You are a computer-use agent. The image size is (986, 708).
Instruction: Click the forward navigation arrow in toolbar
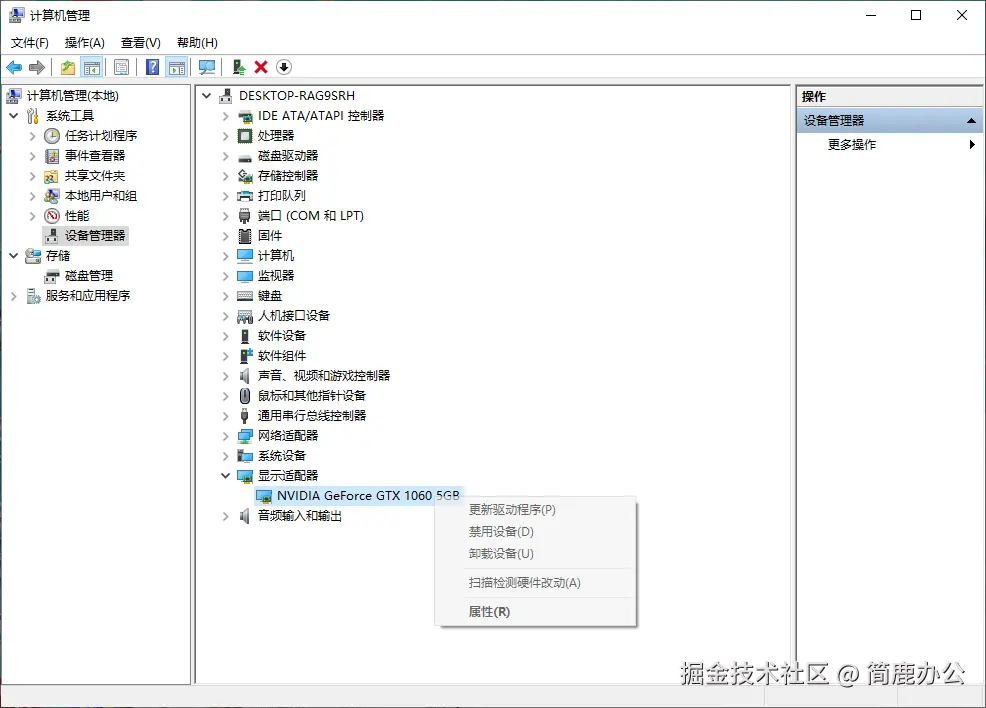(36, 67)
